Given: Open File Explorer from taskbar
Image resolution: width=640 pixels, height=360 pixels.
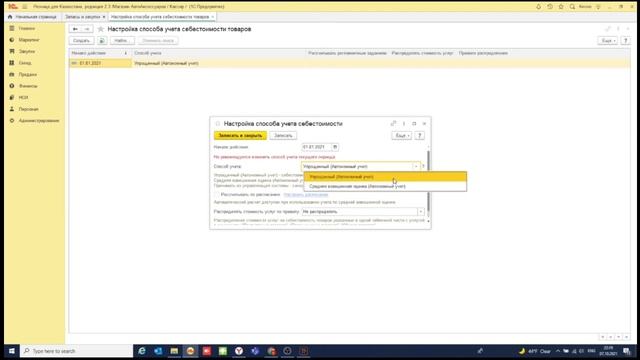Looking at the screenshot, I should [x=174, y=351].
